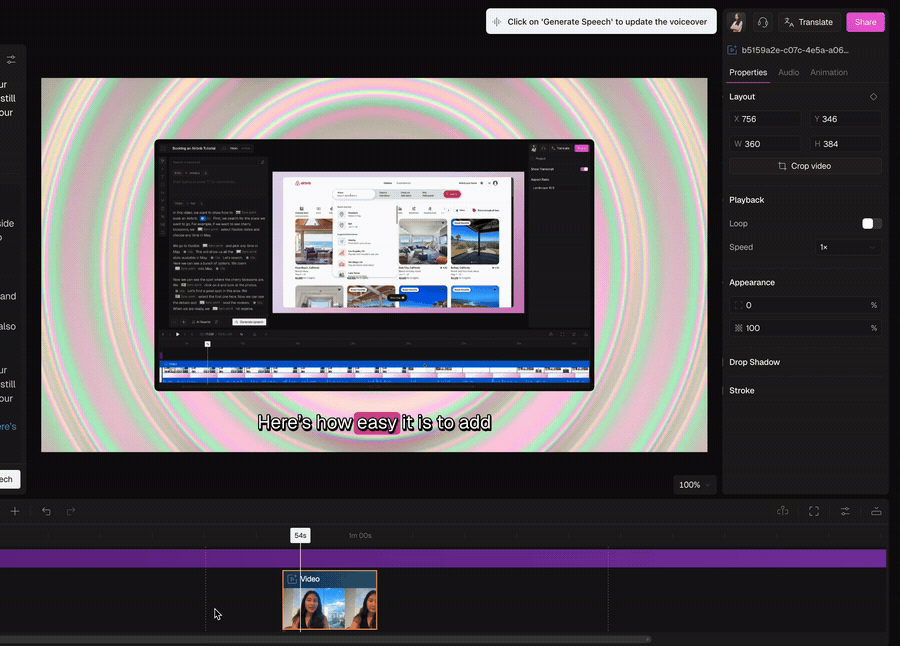This screenshot has width=900, height=646.
Task: Click the opacity checkerboard icon
Action: click(x=738, y=328)
